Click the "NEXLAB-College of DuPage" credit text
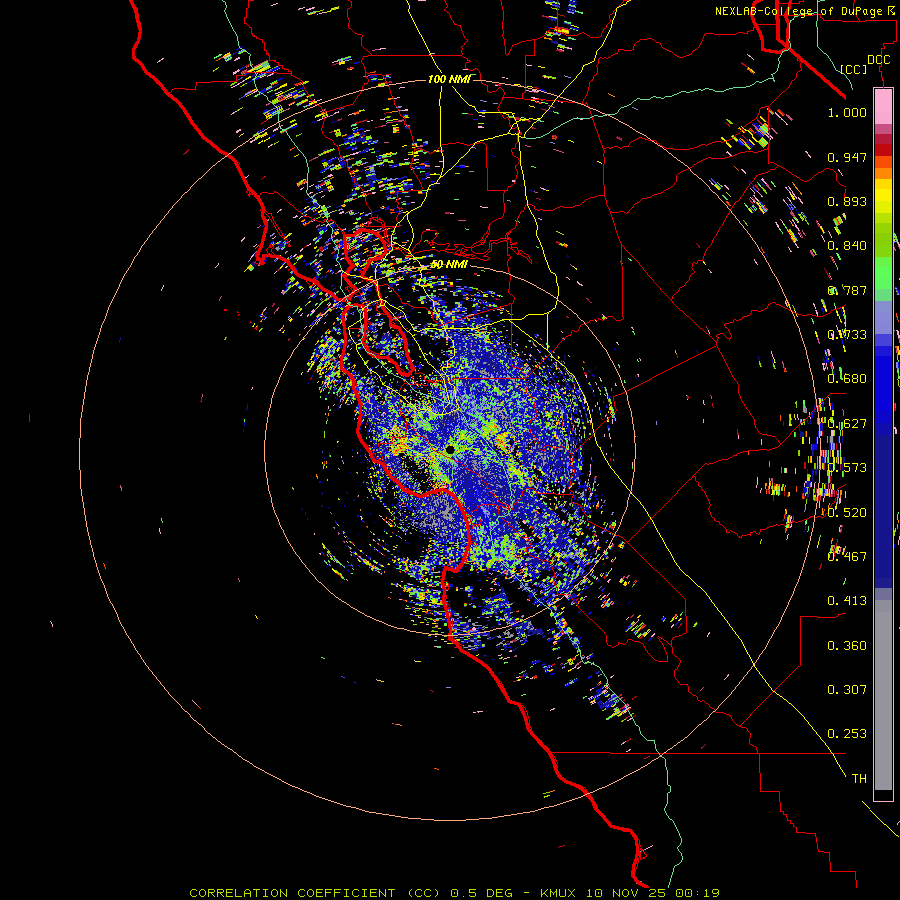 pos(798,11)
